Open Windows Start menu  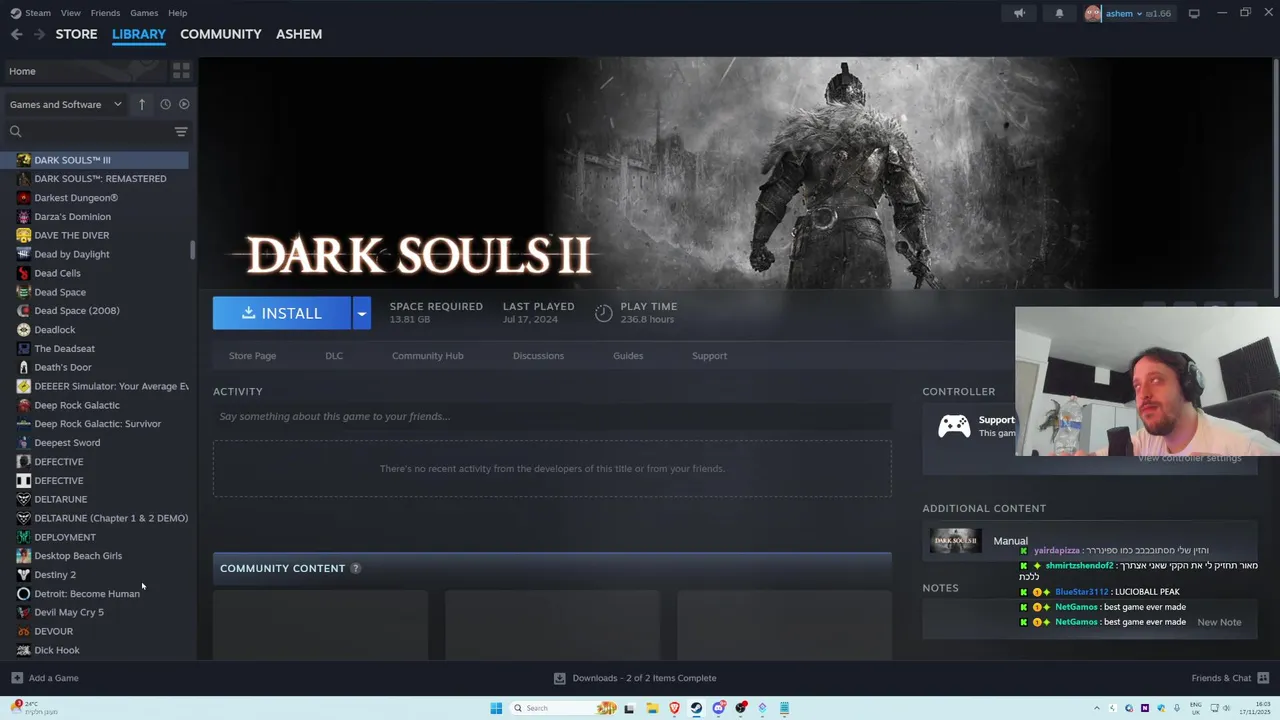coord(496,708)
